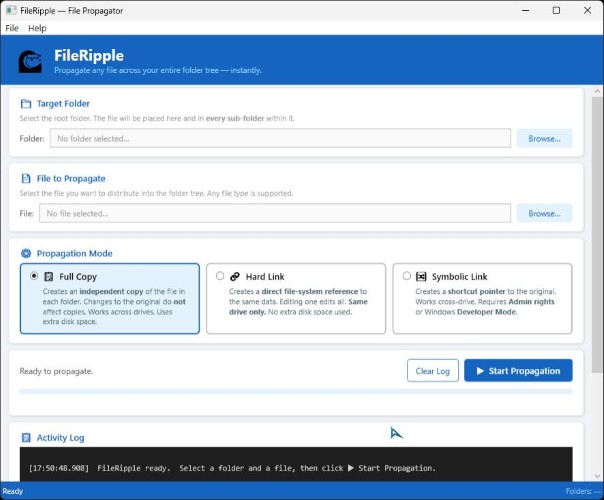Click the Symbolic Link description text
The width and height of the screenshot is (604, 500).
click(485, 302)
